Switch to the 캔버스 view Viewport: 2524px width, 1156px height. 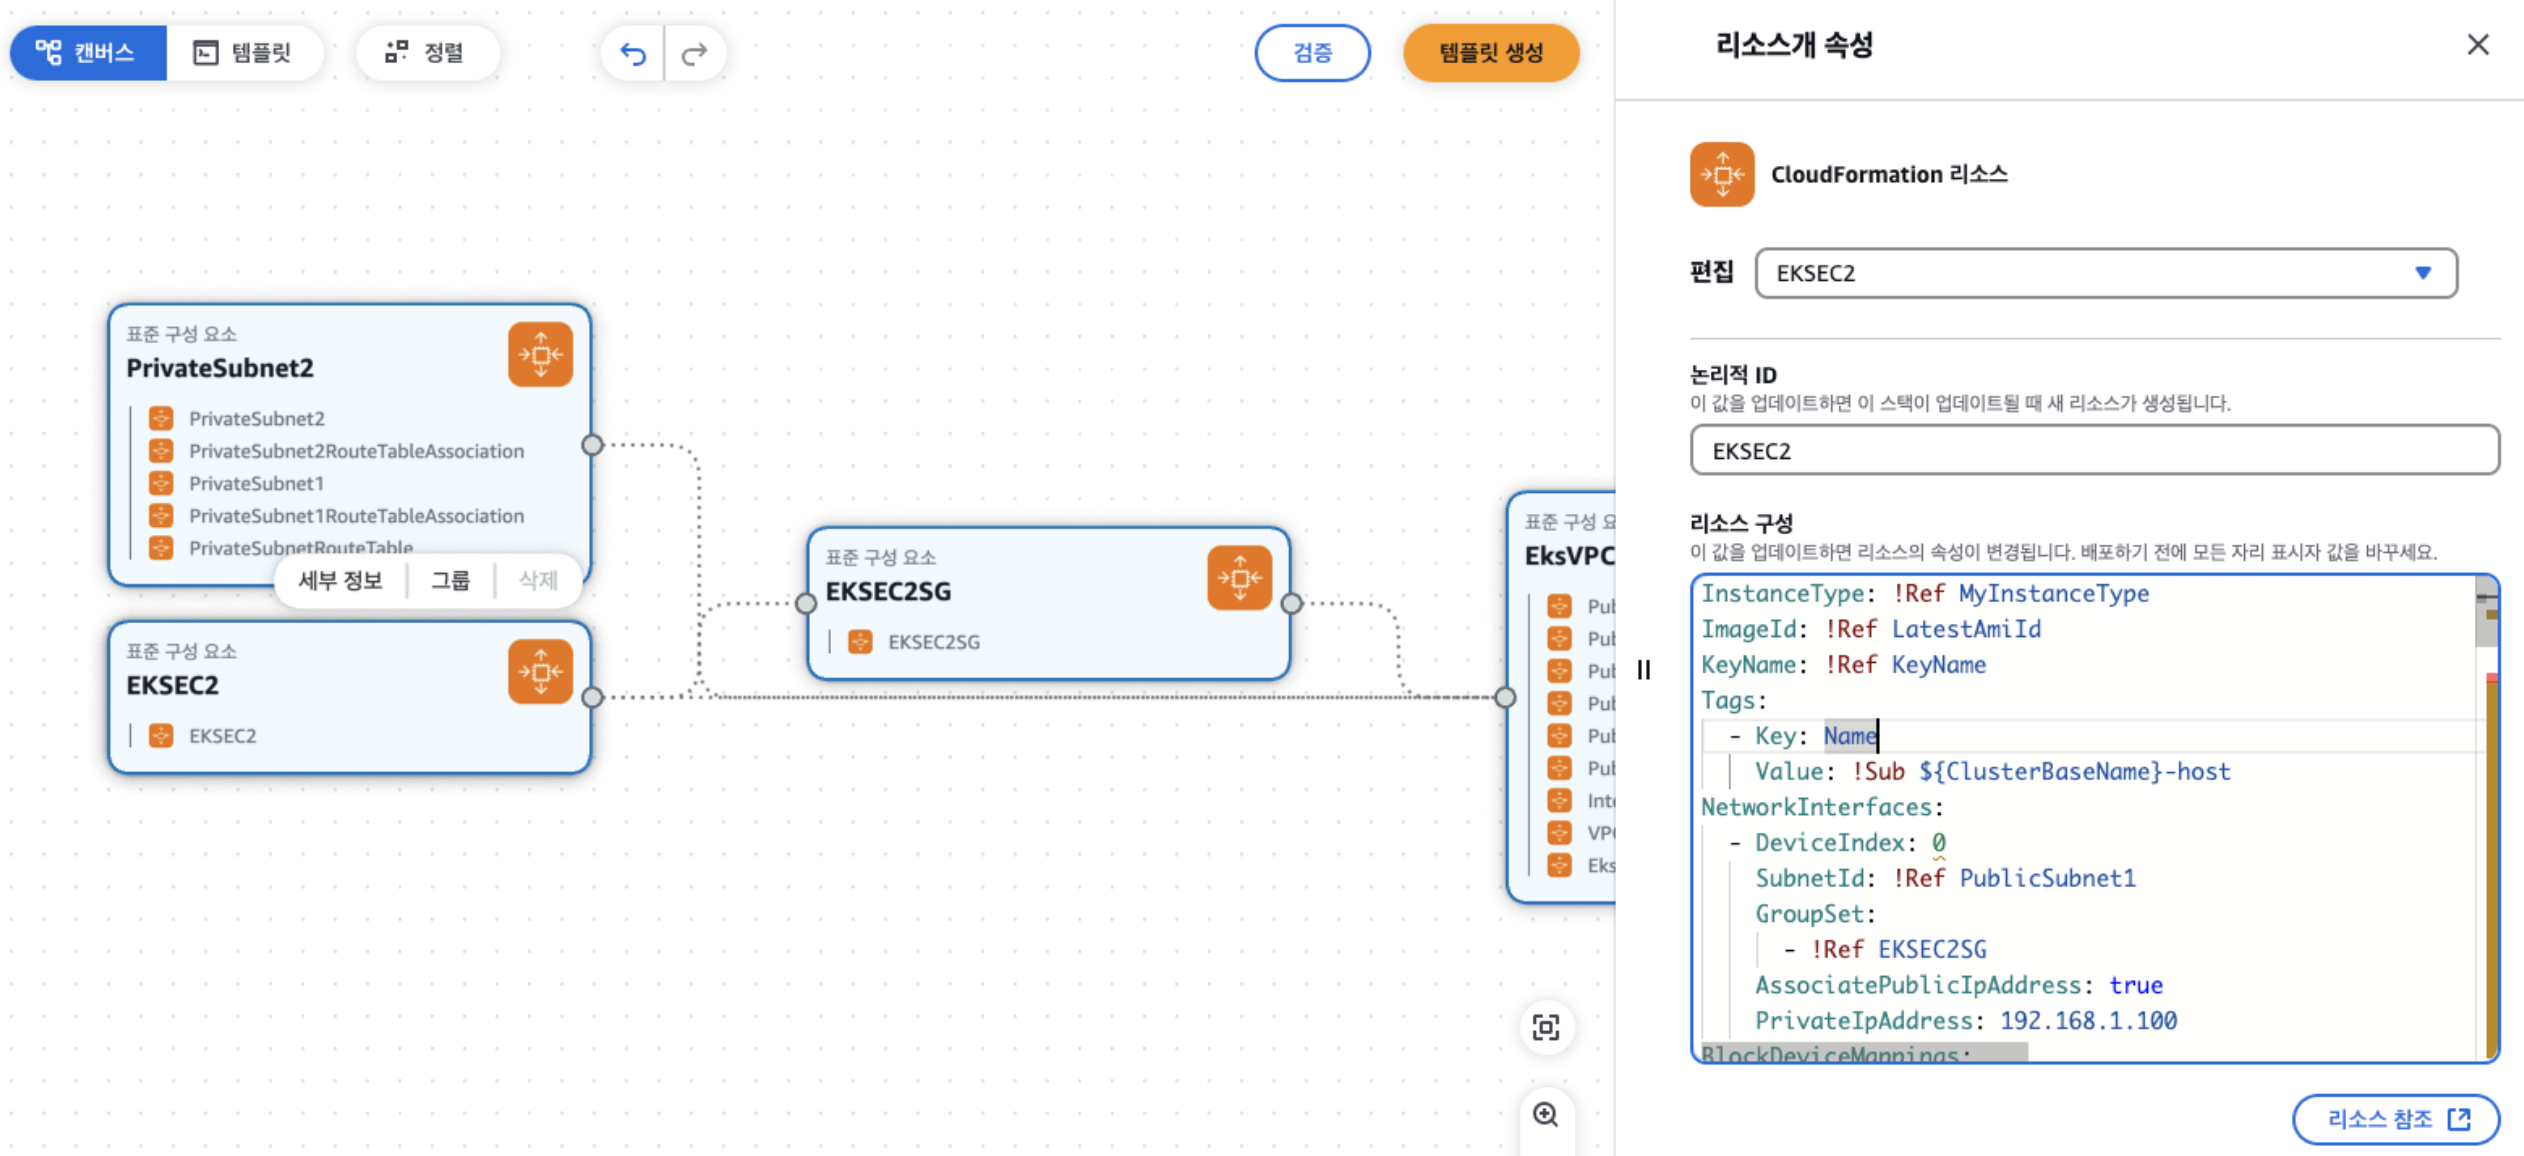[x=87, y=53]
